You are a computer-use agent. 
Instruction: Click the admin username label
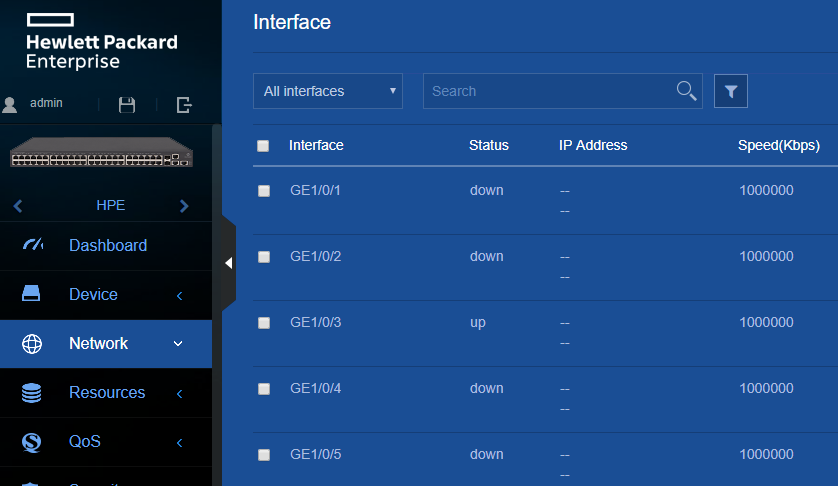(x=46, y=103)
